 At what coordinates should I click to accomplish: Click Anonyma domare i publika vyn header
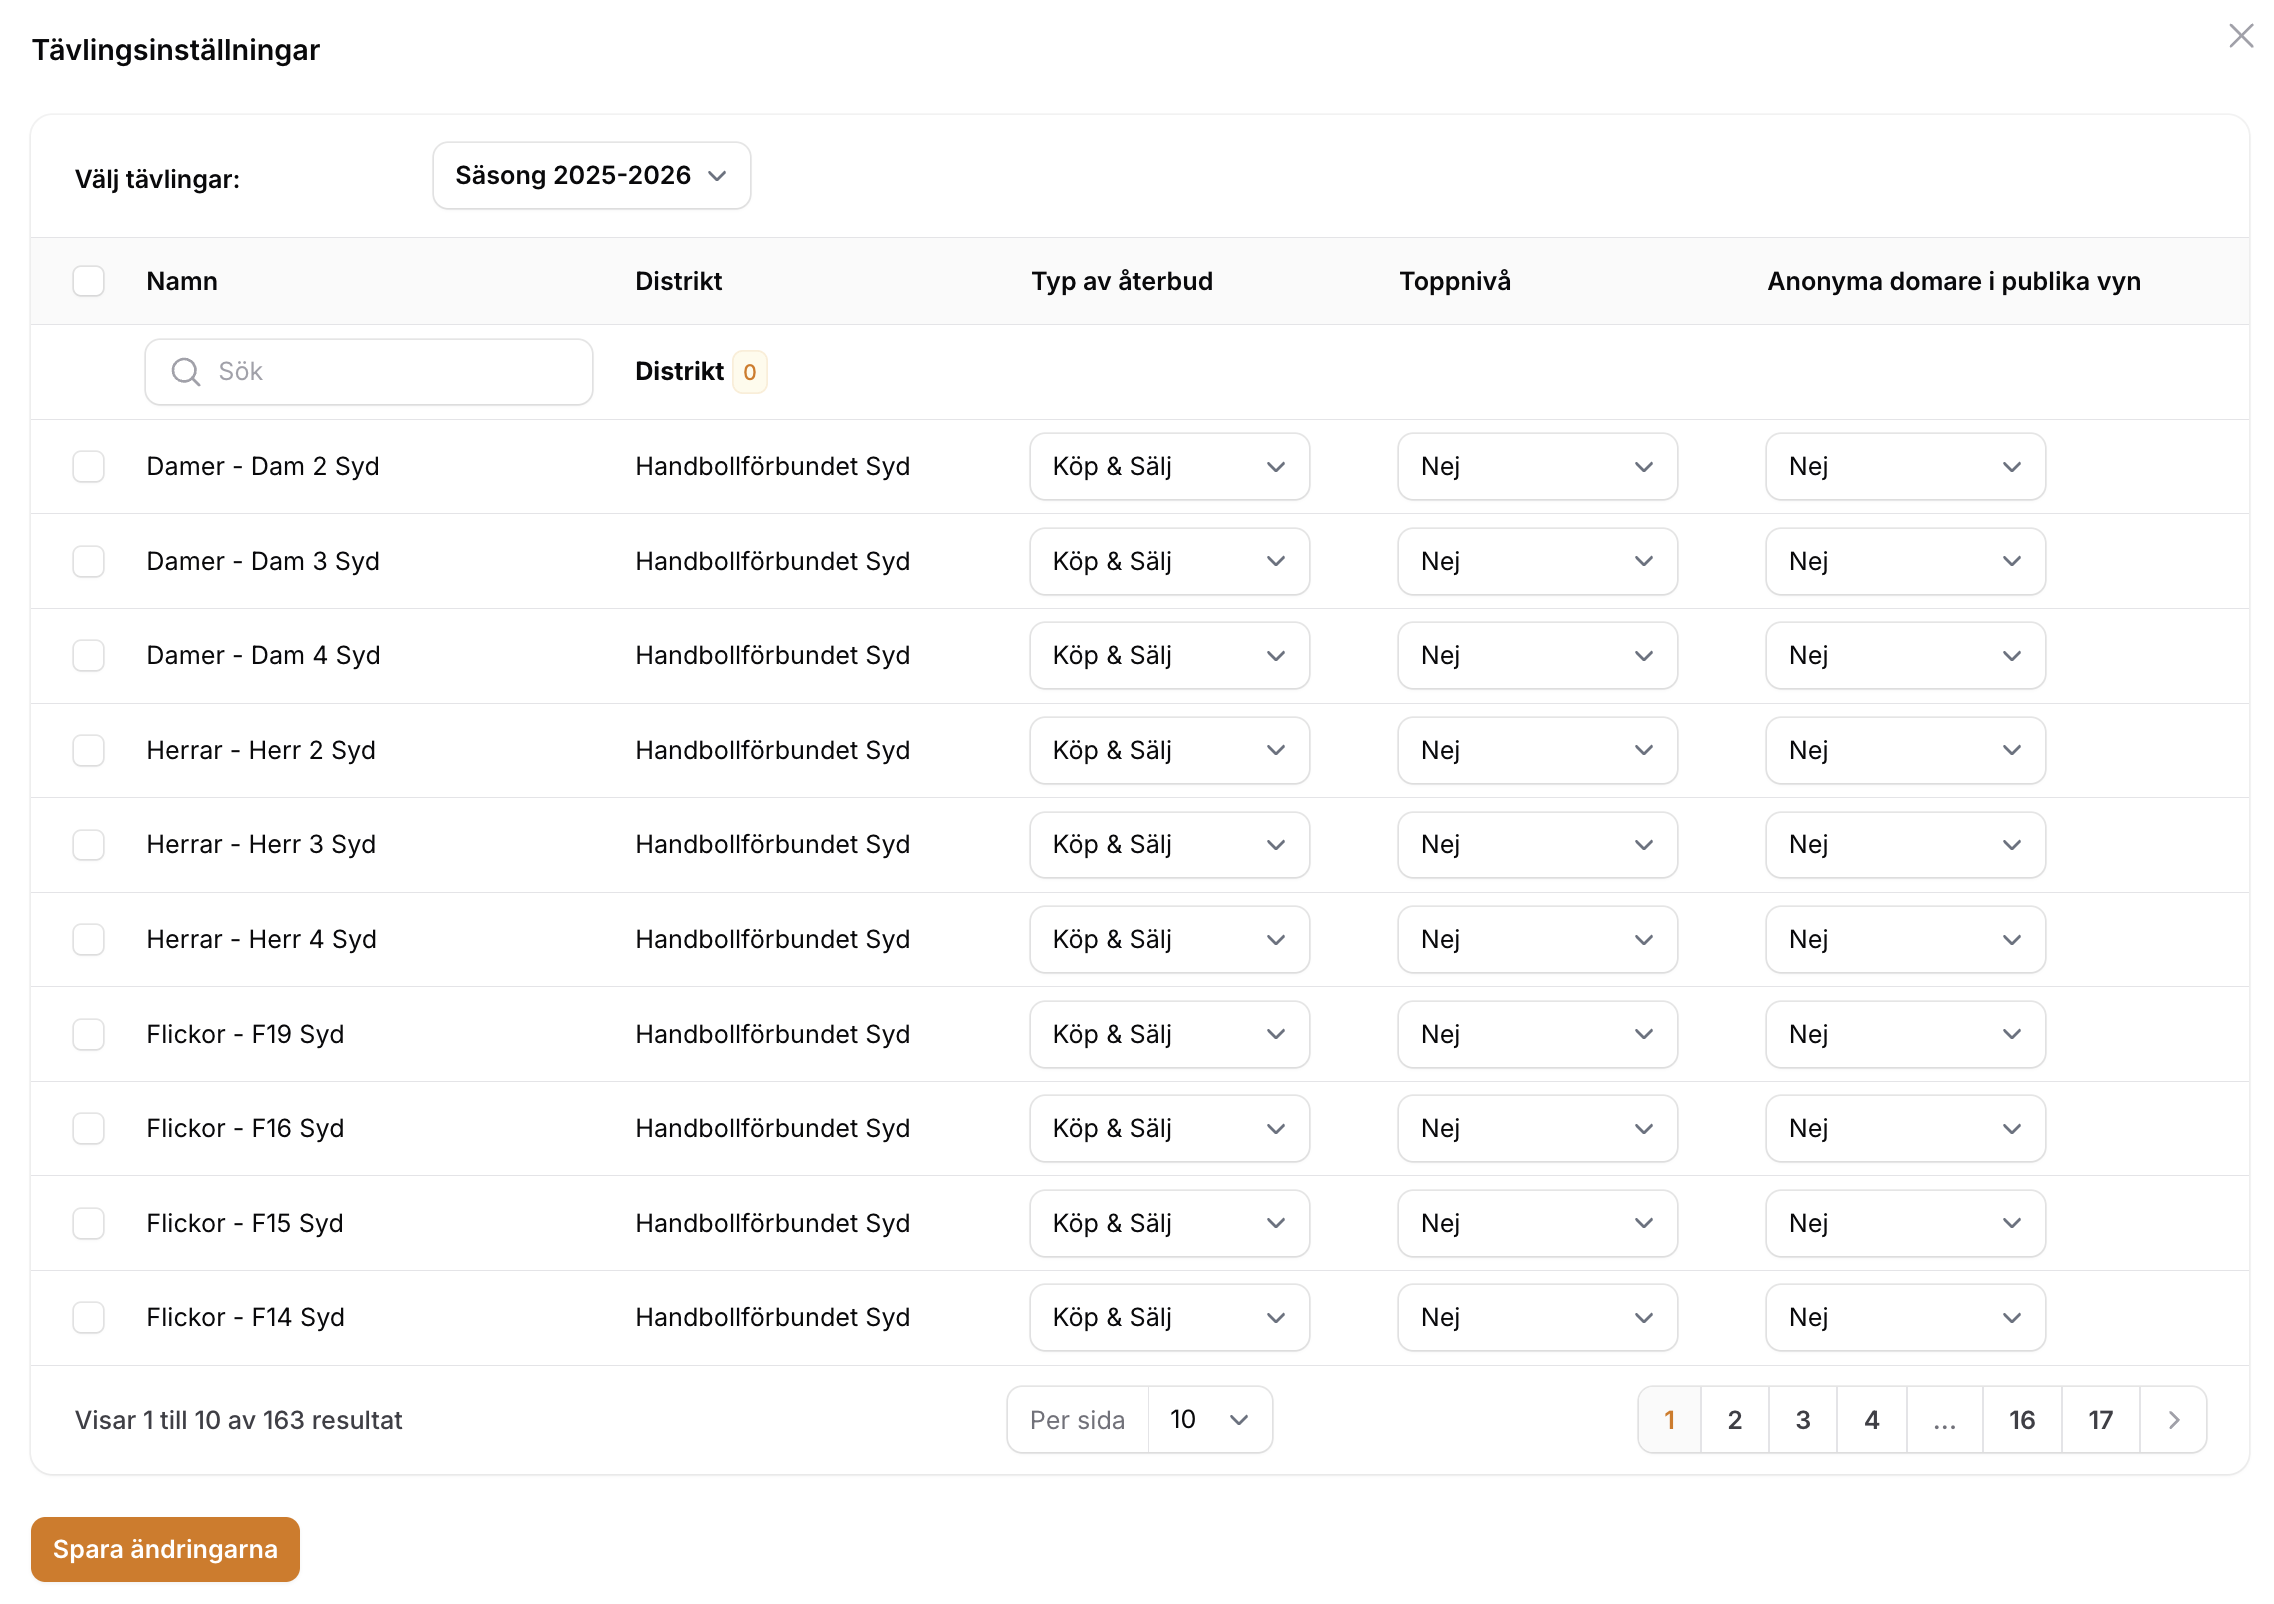[1954, 281]
